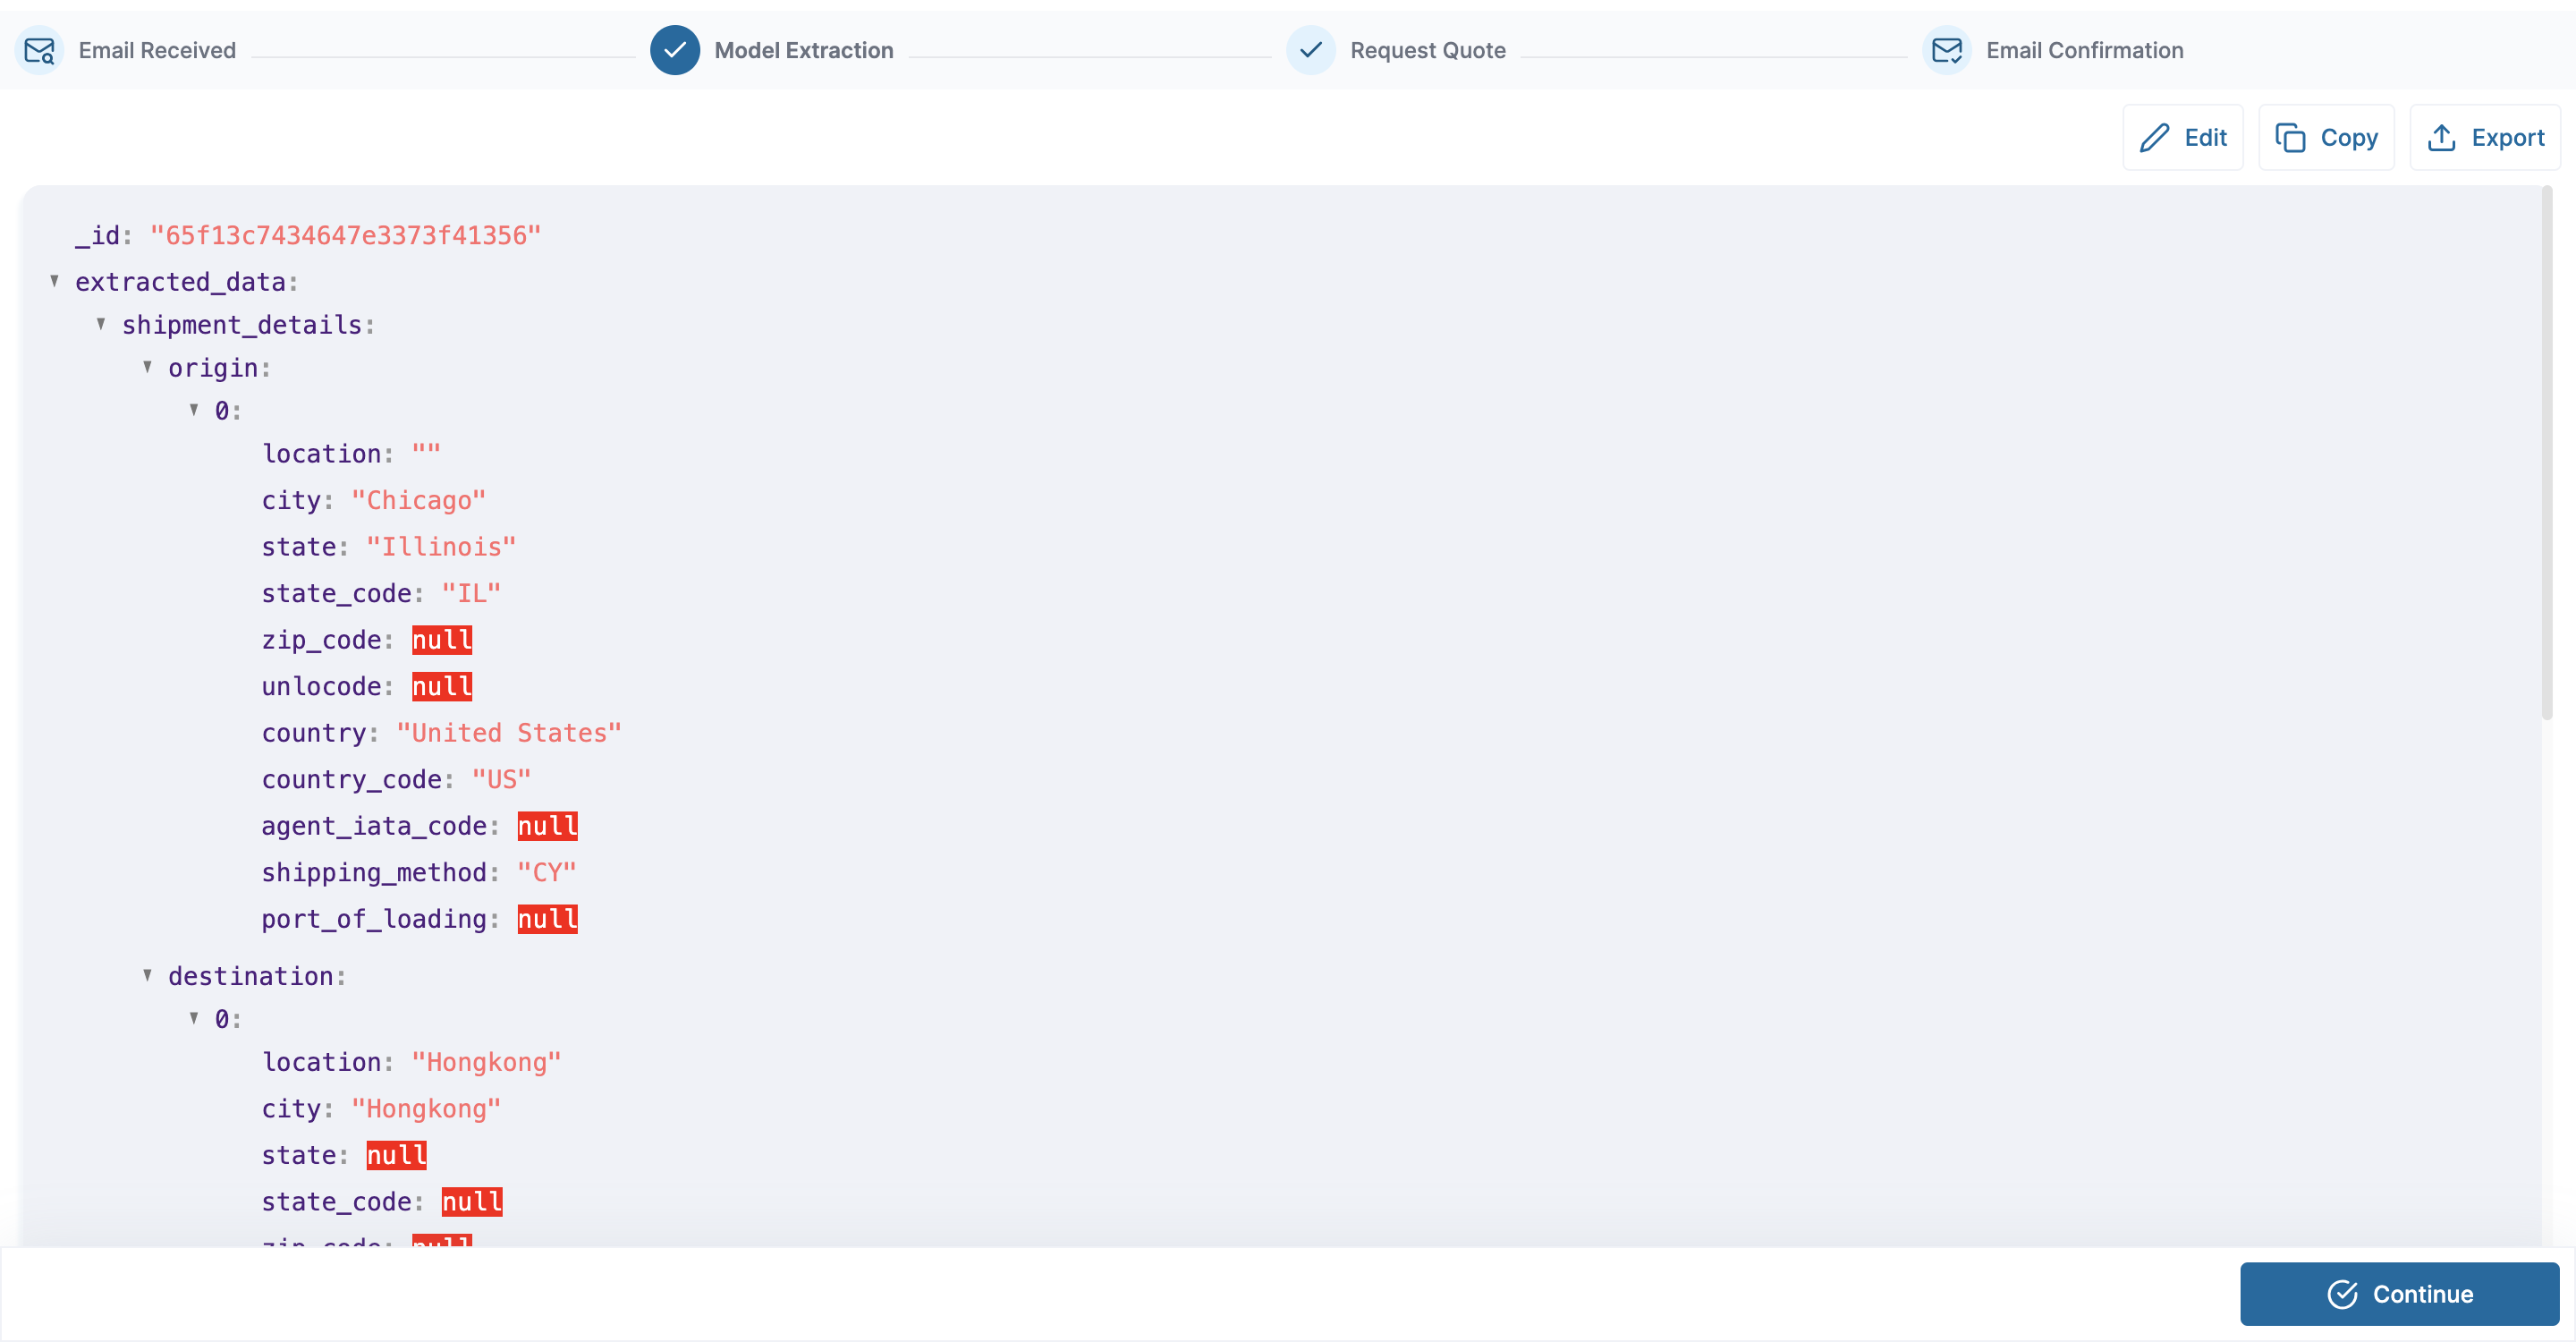Click the pencil icon on Edit

[2154, 137]
